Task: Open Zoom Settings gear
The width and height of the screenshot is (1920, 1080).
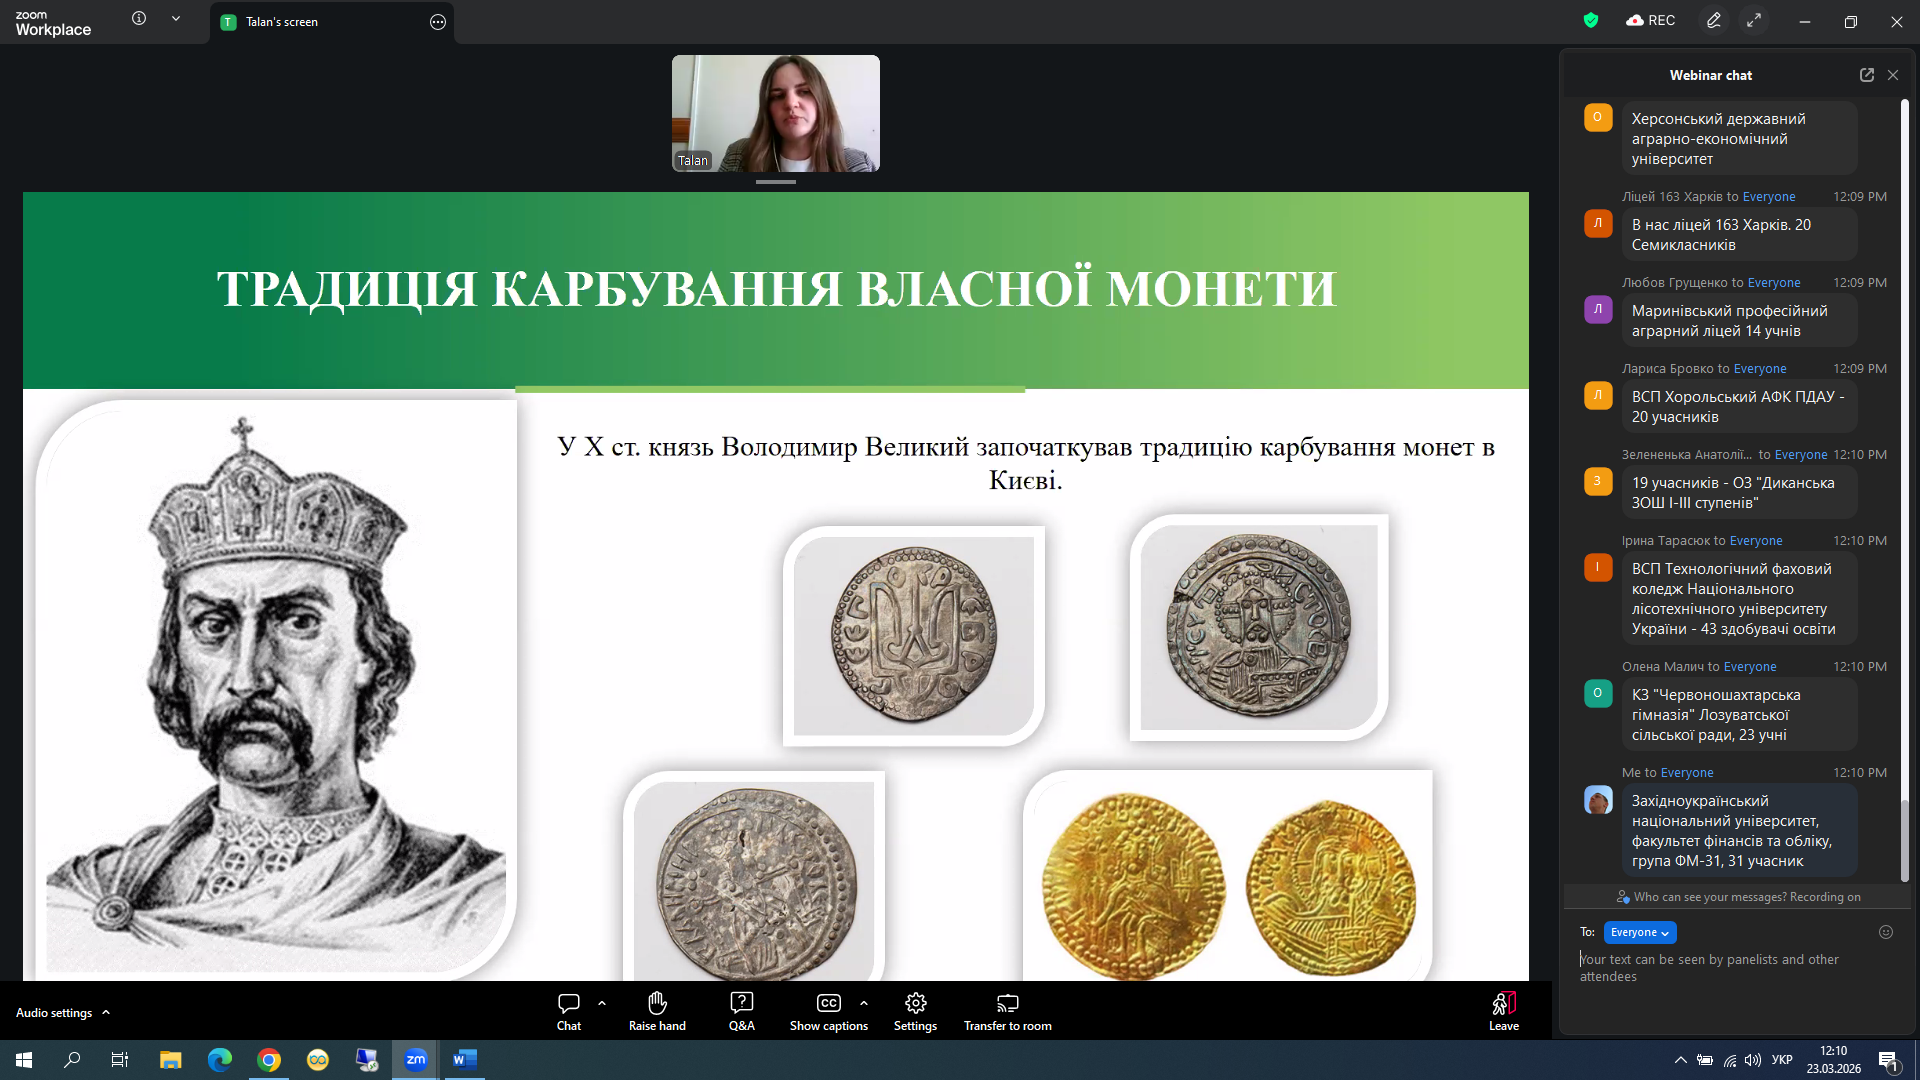Action: 915,1003
